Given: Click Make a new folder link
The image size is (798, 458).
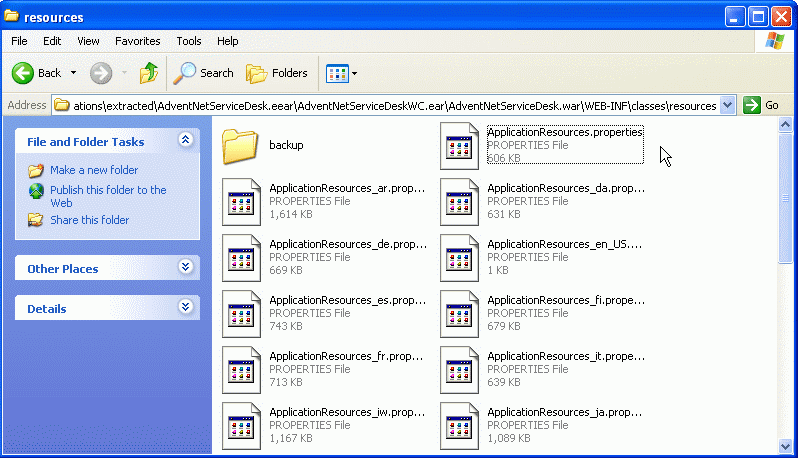Looking at the screenshot, I should (x=94, y=170).
